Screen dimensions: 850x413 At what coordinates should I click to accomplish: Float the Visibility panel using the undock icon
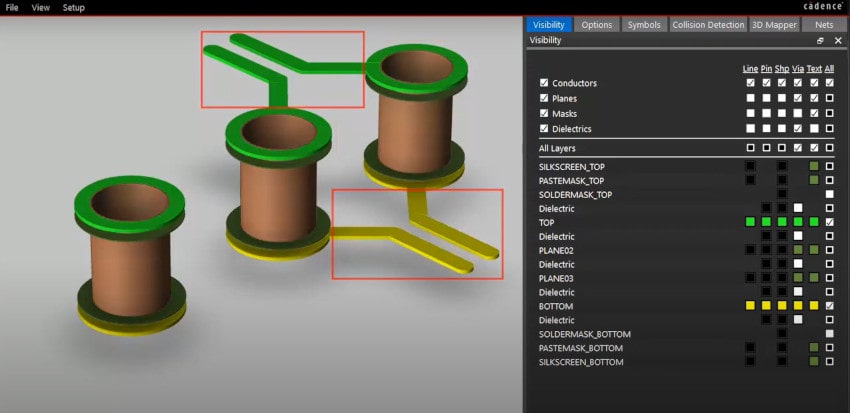(820, 41)
